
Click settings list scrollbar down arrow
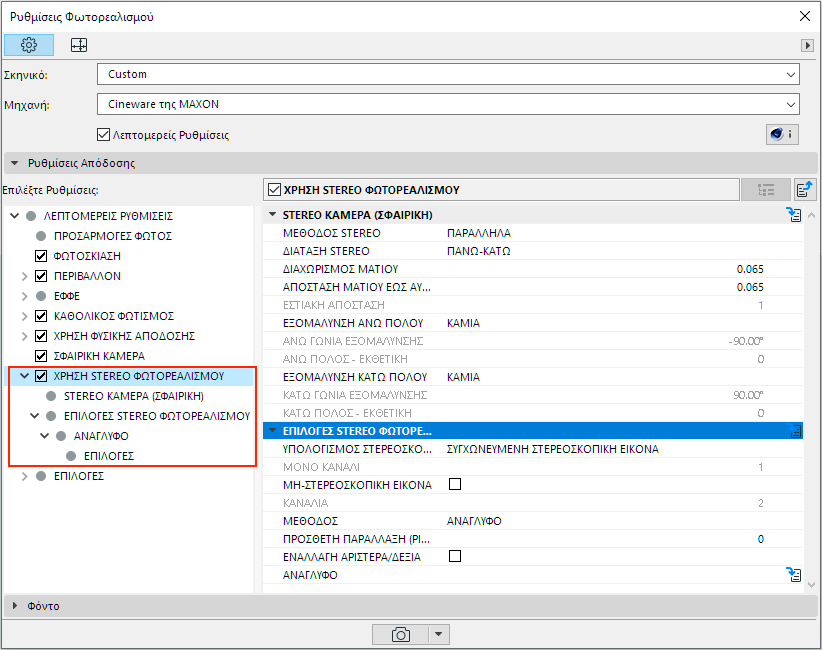pyautogui.click(x=812, y=585)
